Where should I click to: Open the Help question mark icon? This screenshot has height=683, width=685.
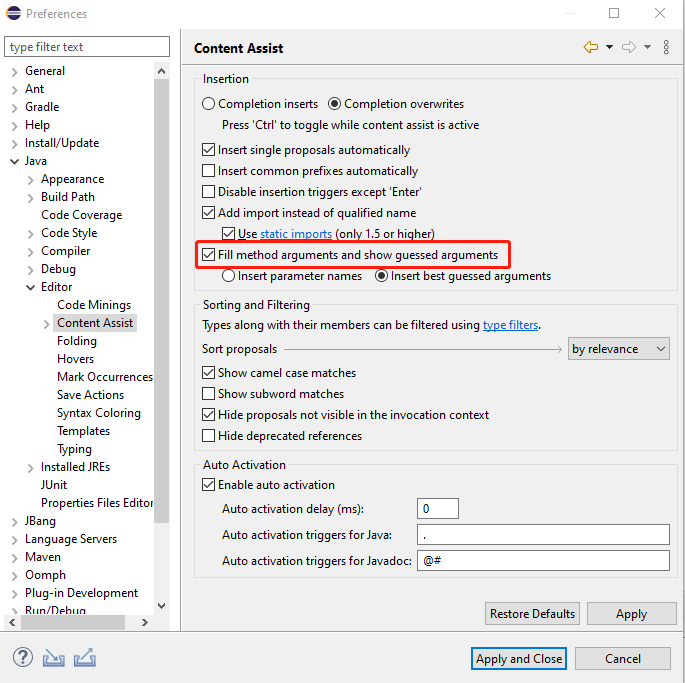click(22, 658)
